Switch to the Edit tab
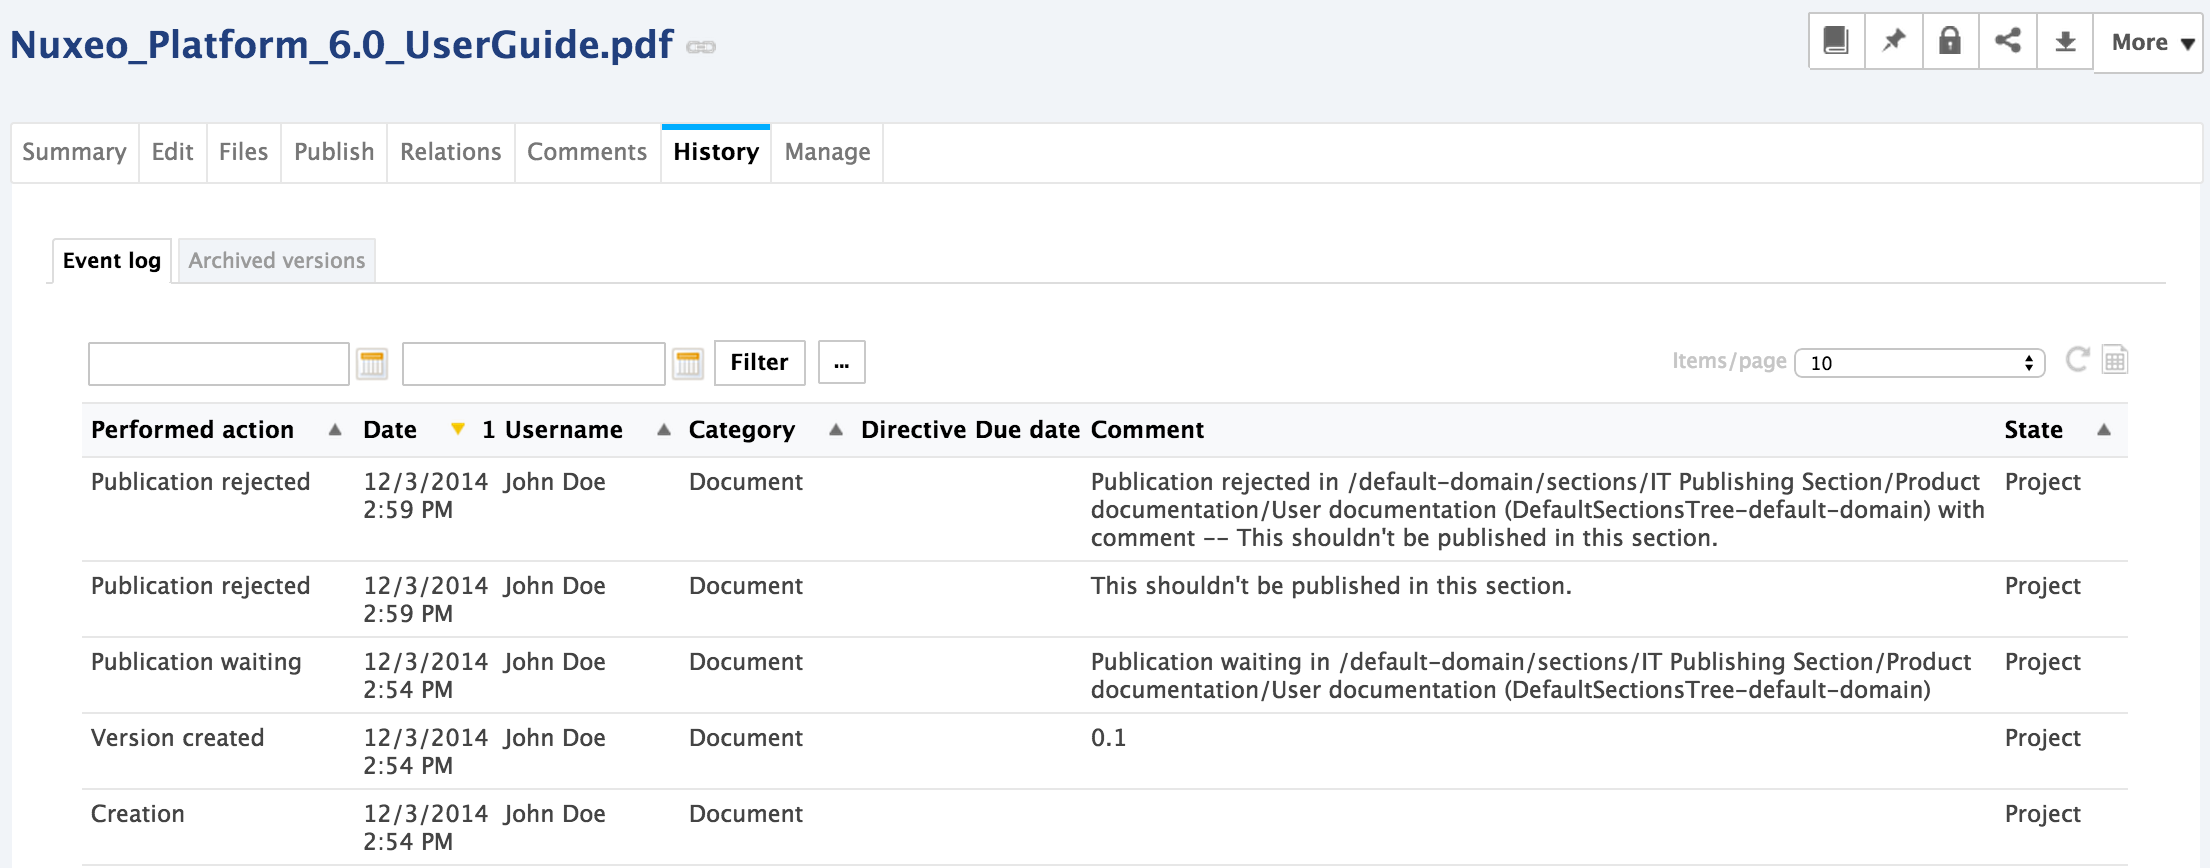The height and width of the screenshot is (868, 2210). pyautogui.click(x=172, y=152)
